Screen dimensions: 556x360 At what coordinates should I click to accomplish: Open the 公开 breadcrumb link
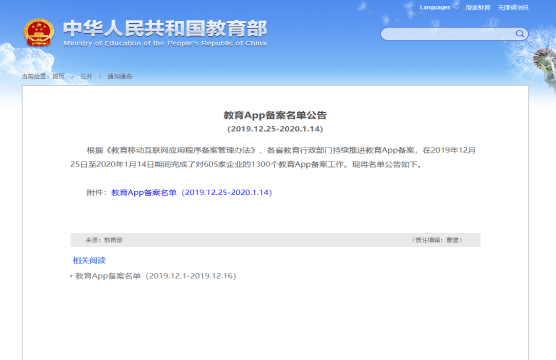point(86,76)
